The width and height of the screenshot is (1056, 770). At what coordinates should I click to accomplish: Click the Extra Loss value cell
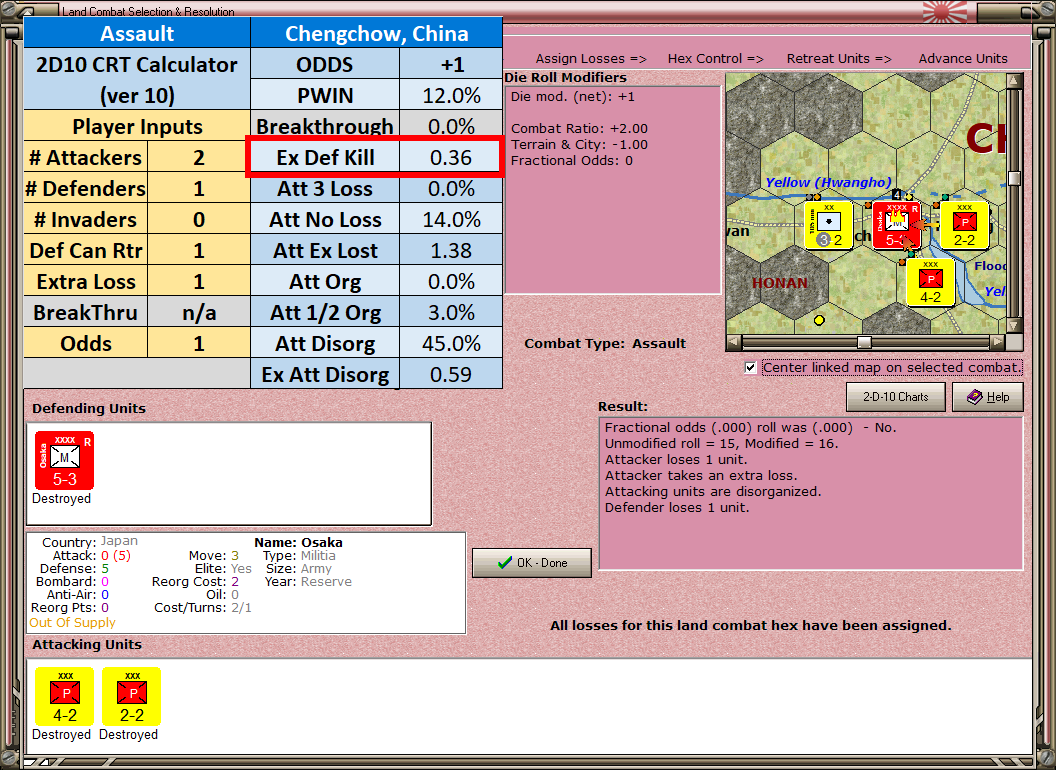[199, 281]
